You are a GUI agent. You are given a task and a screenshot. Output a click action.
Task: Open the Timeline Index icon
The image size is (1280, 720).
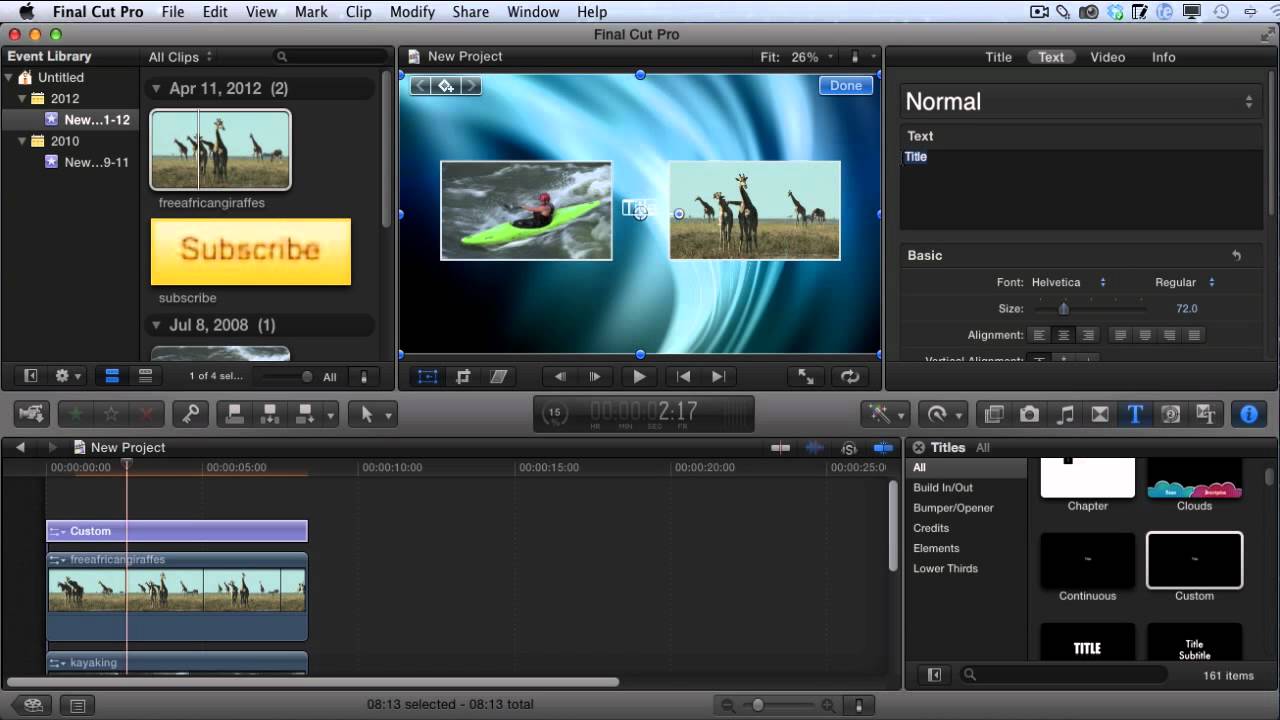click(x=76, y=705)
